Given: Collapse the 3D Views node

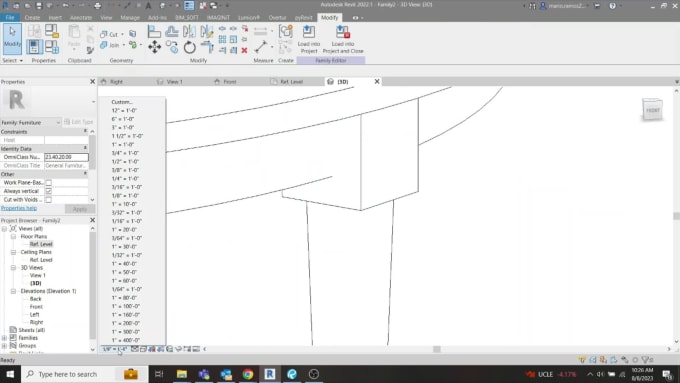Looking at the screenshot, I should click(13, 268).
